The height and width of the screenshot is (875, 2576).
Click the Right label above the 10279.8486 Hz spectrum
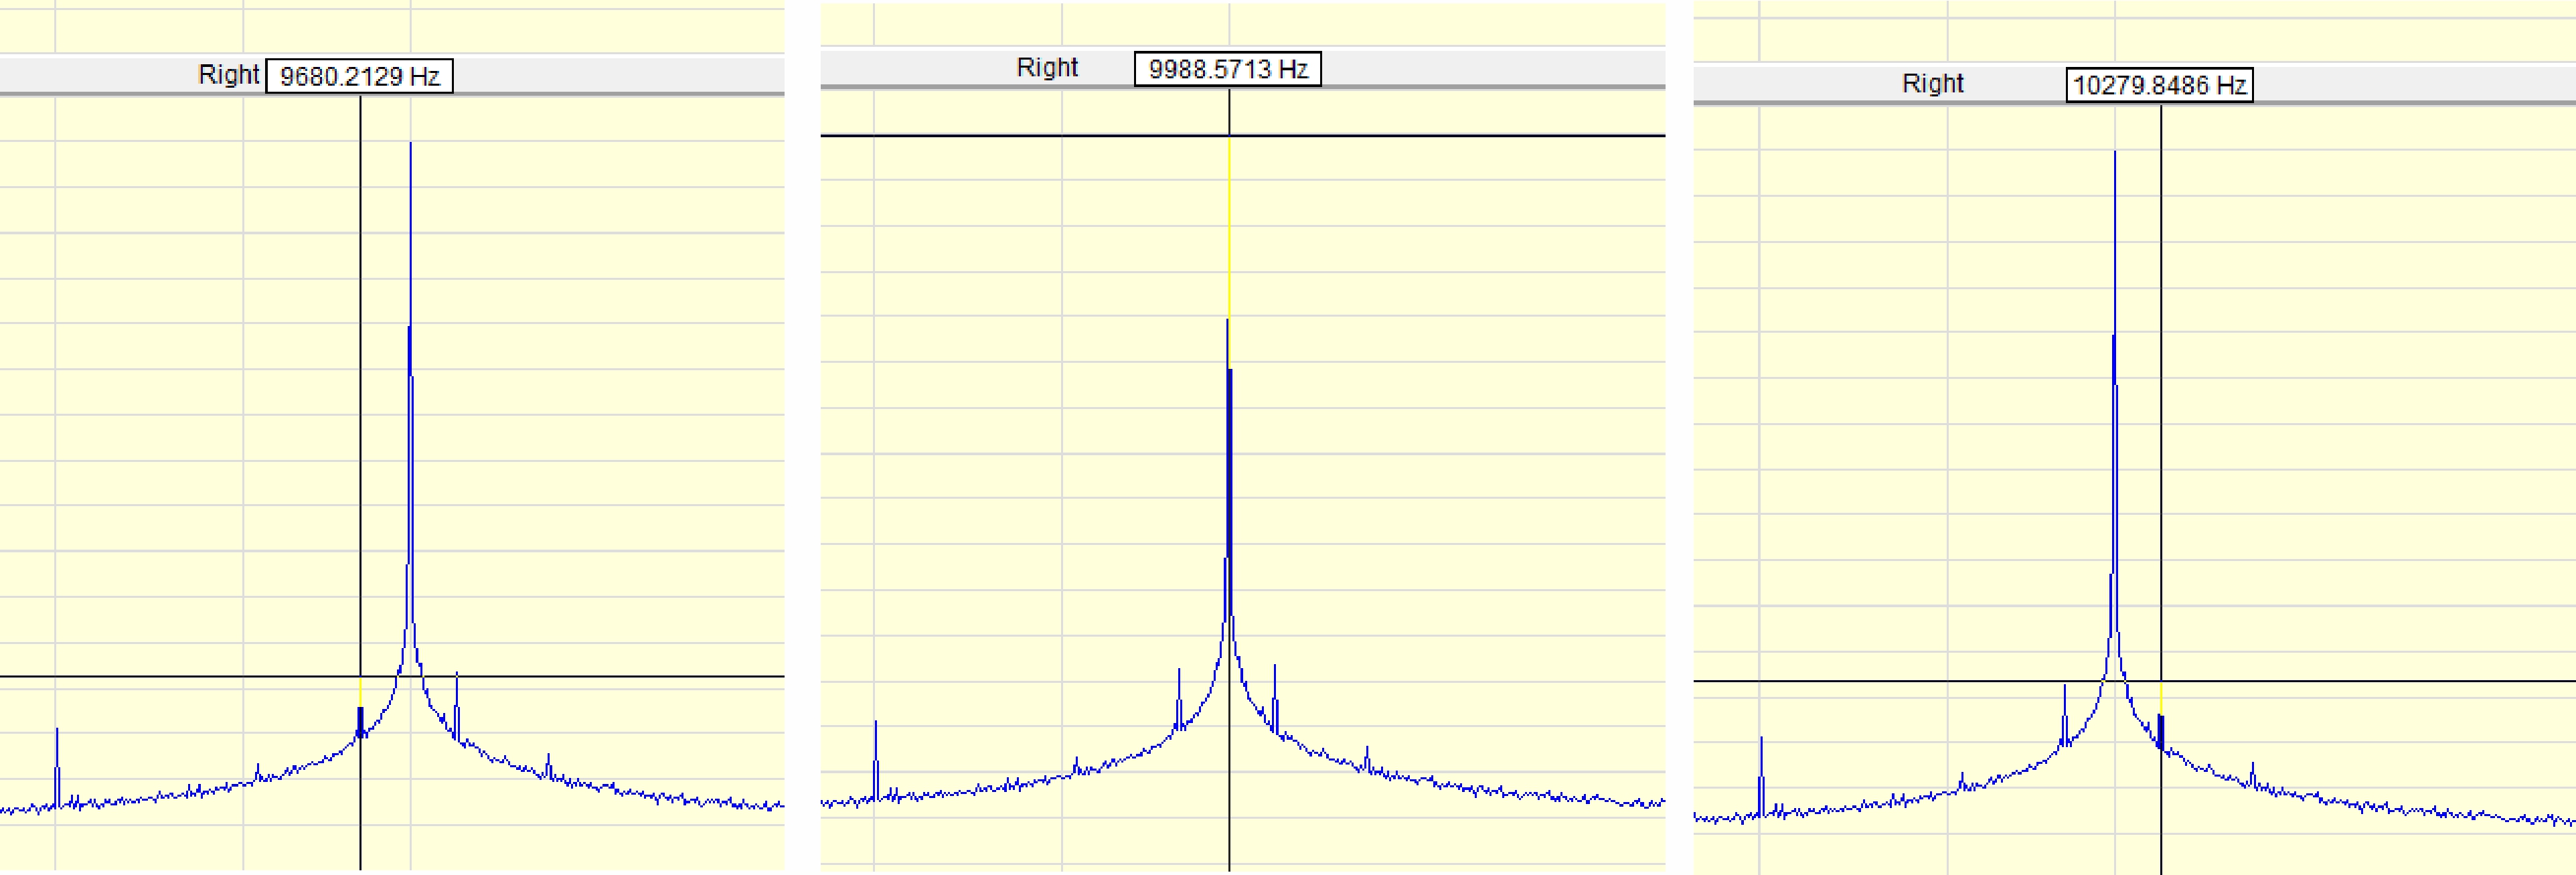(1932, 83)
